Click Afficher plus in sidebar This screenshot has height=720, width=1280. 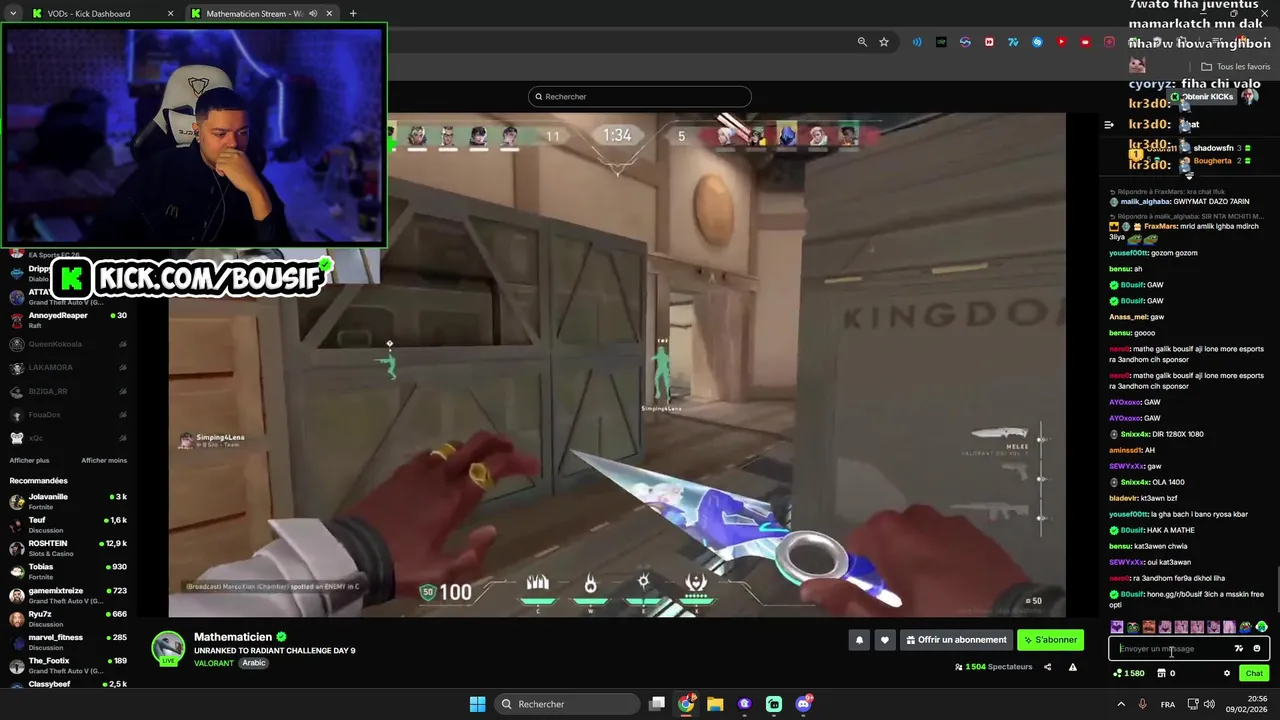[x=29, y=460]
